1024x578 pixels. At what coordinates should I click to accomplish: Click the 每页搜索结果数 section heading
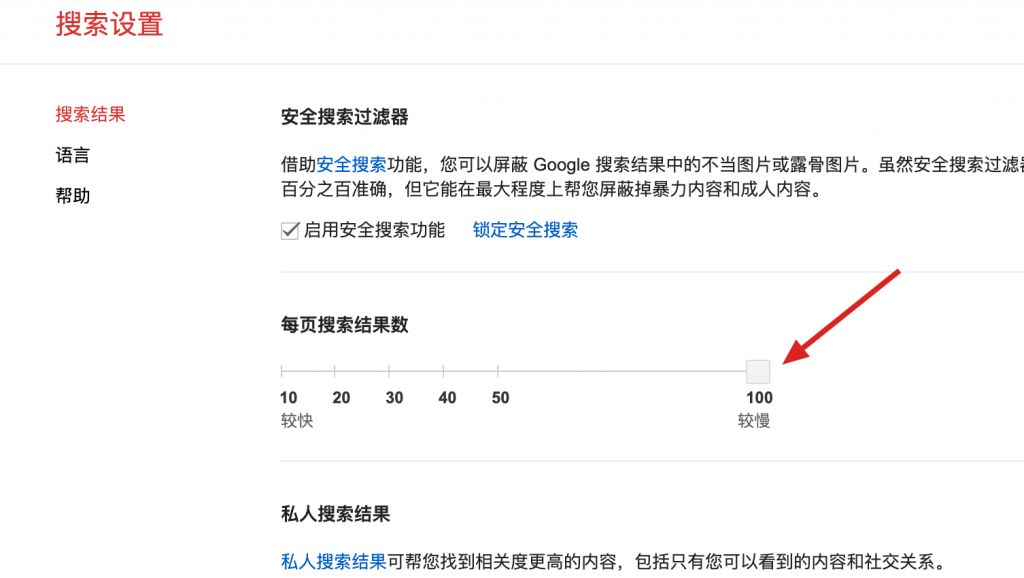click(345, 325)
